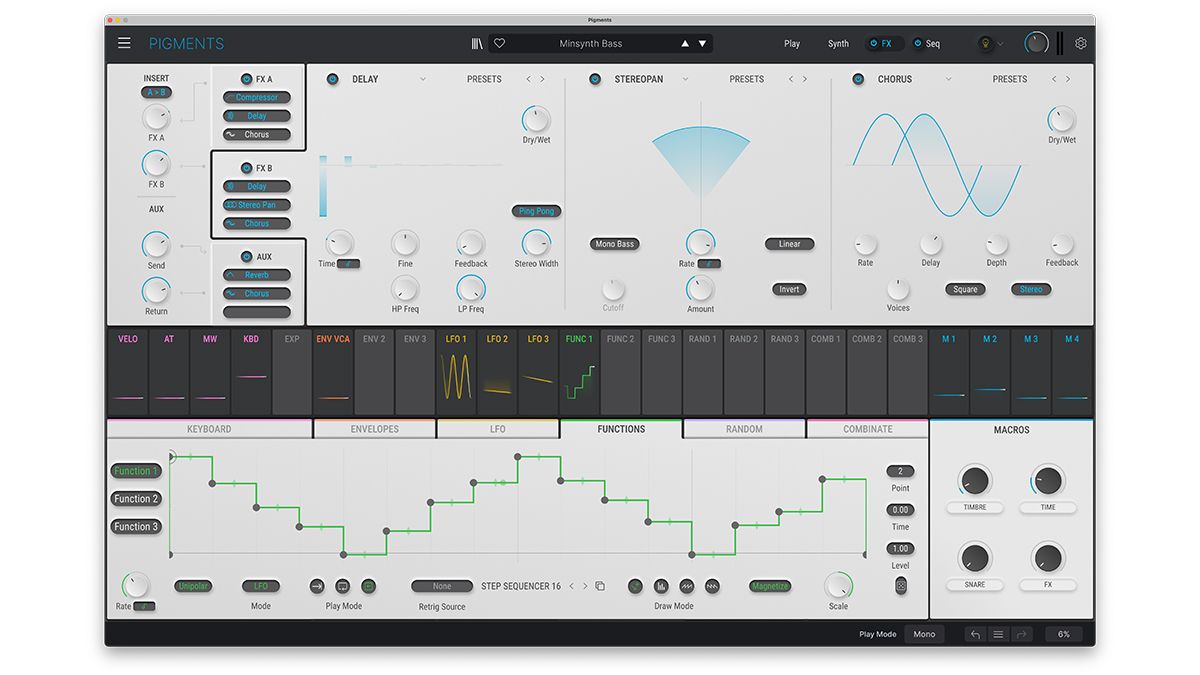The width and height of the screenshot is (1200, 675).
Task: Disable the Chorus effect power button
Action: point(858,79)
